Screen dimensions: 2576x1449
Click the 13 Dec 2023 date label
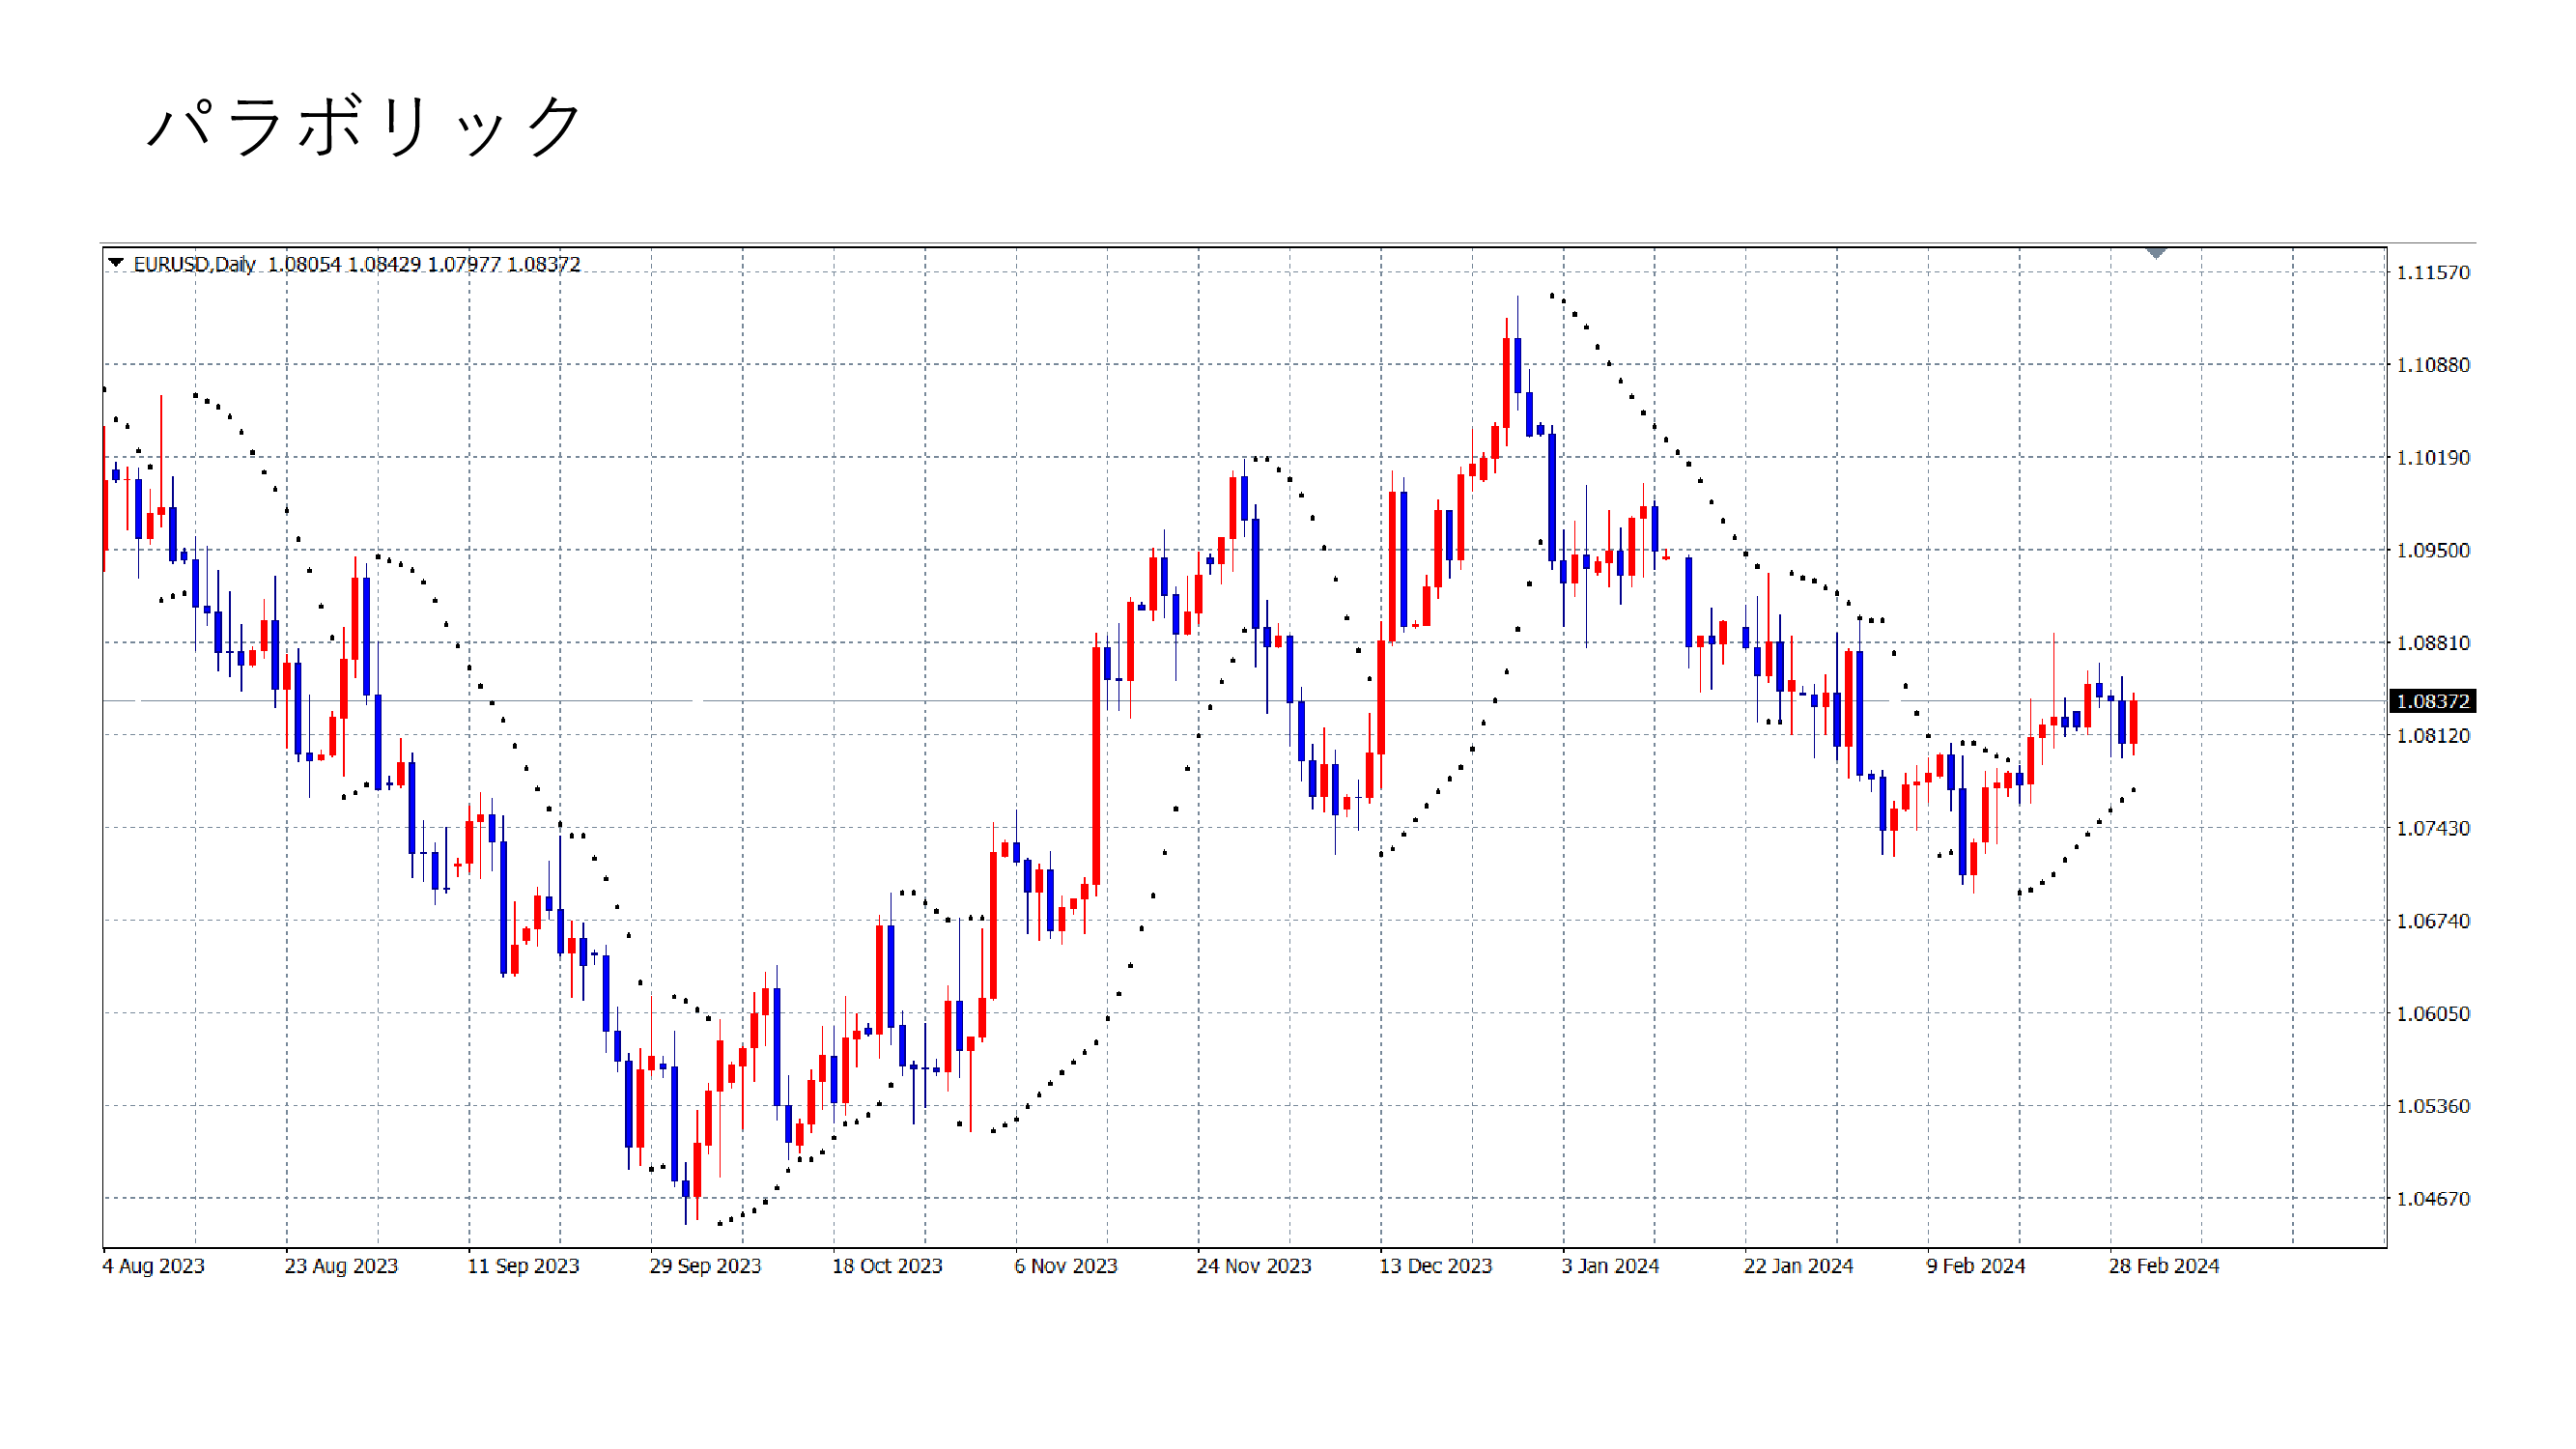click(x=1435, y=1266)
